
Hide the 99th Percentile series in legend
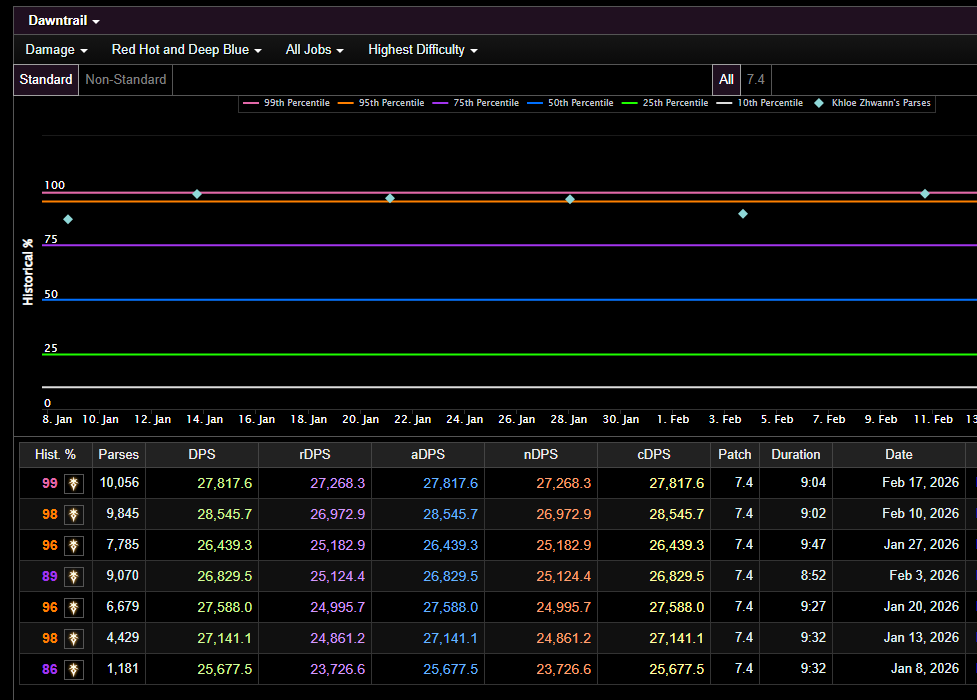pyautogui.click(x=288, y=103)
